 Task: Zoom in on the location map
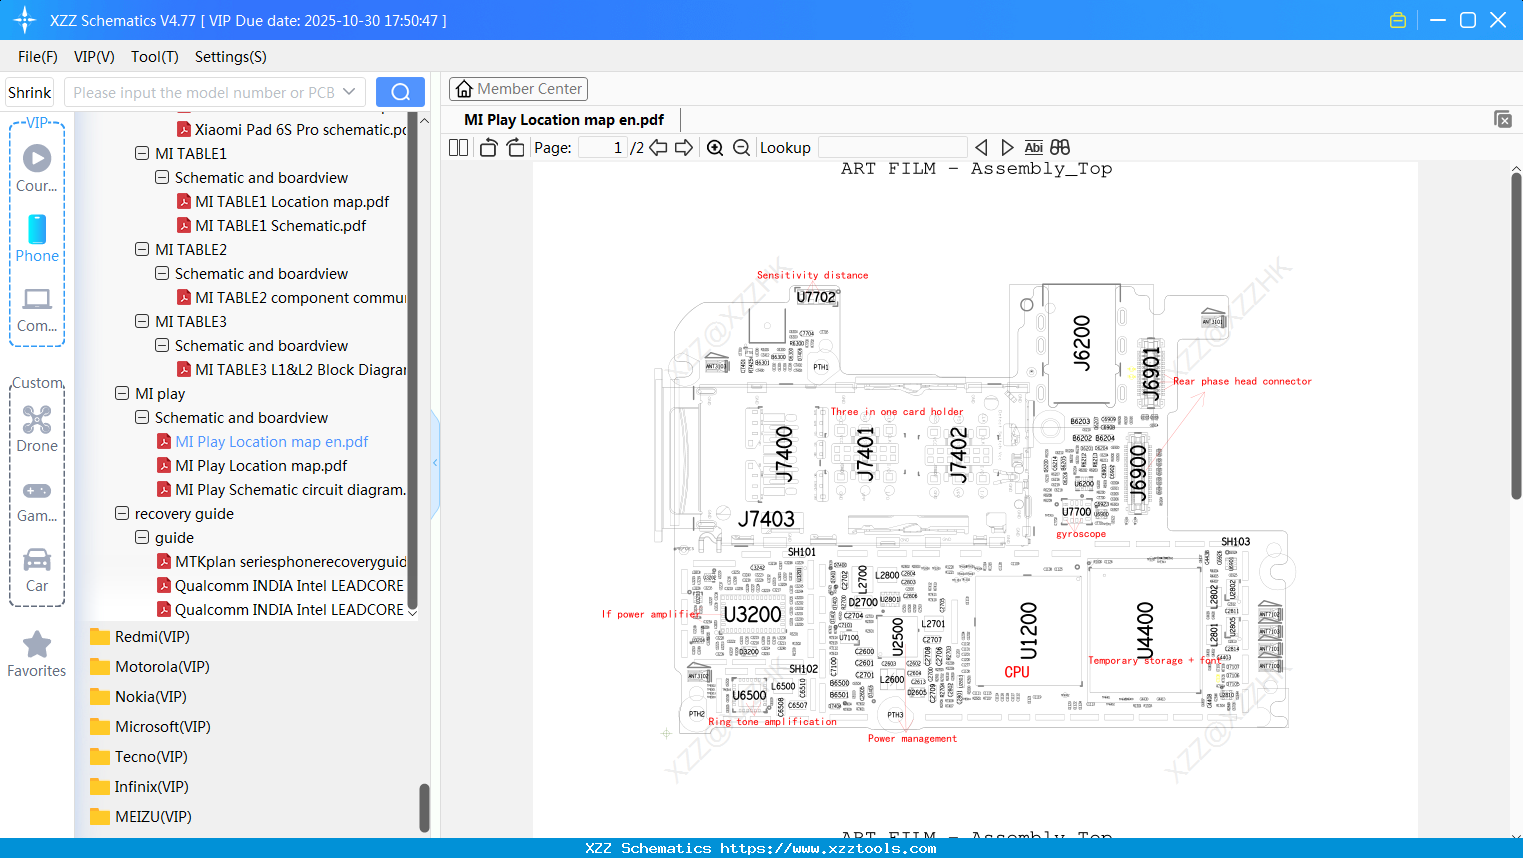tap(715, 147)
